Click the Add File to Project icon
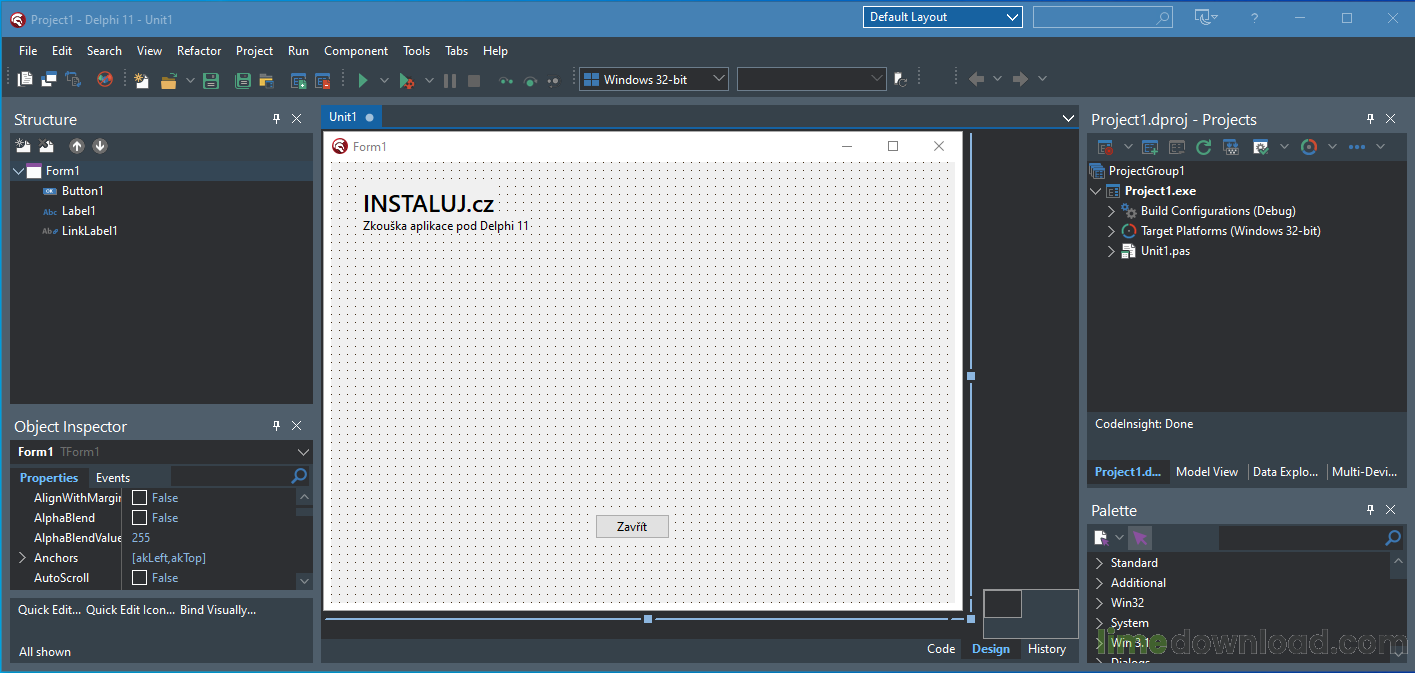This screenshot has height=673, width=1415. click(x=298, y=80)
